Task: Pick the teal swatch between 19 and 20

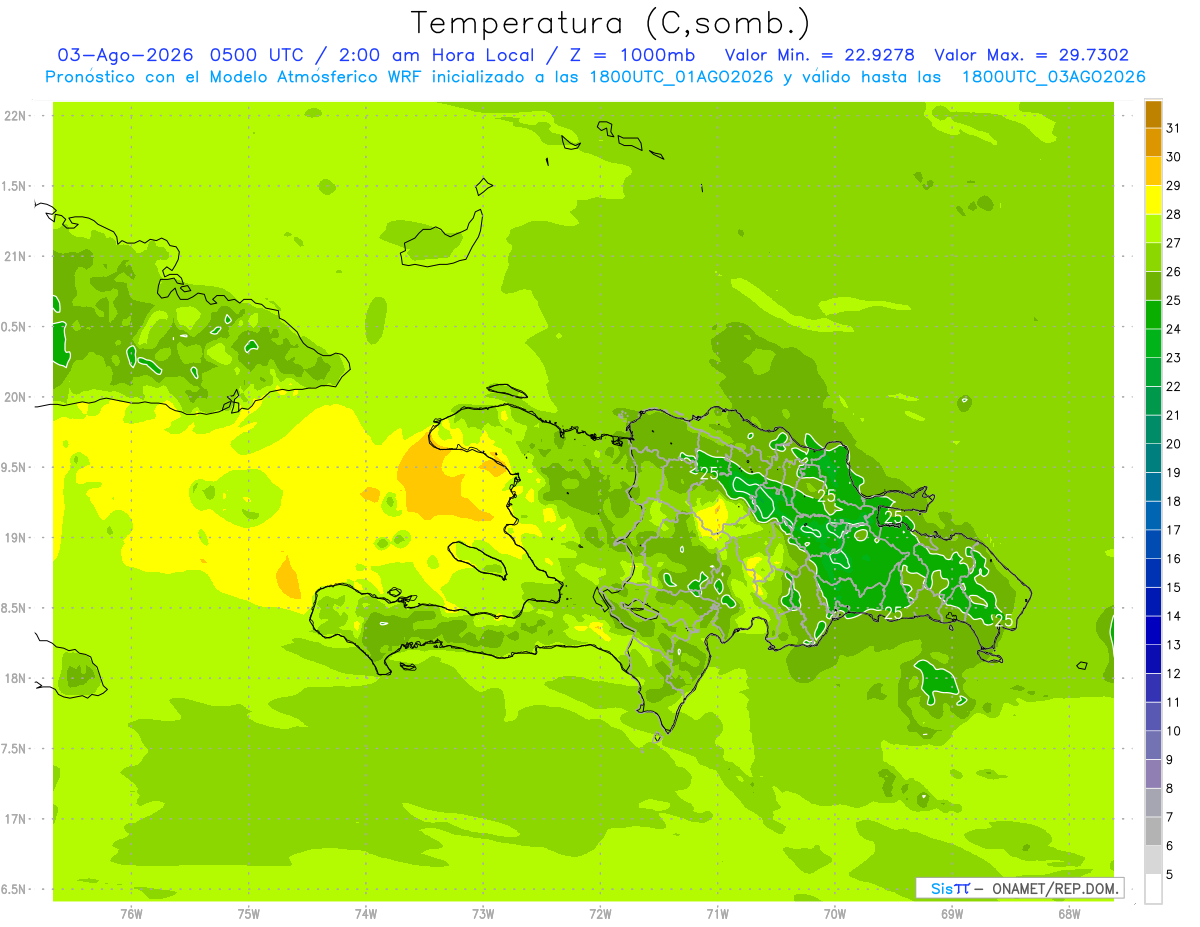Action: click(1153, 458)
